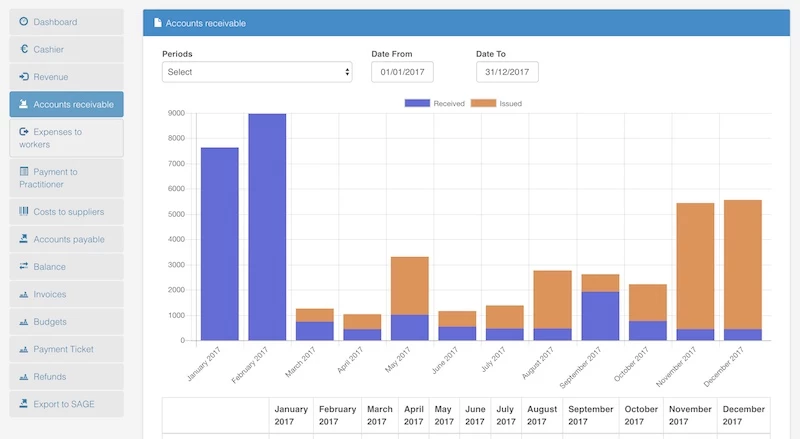This screenshot has height=439, width=800.
Task: Select Export to SAGE option
Action: [x=67, y=404]
